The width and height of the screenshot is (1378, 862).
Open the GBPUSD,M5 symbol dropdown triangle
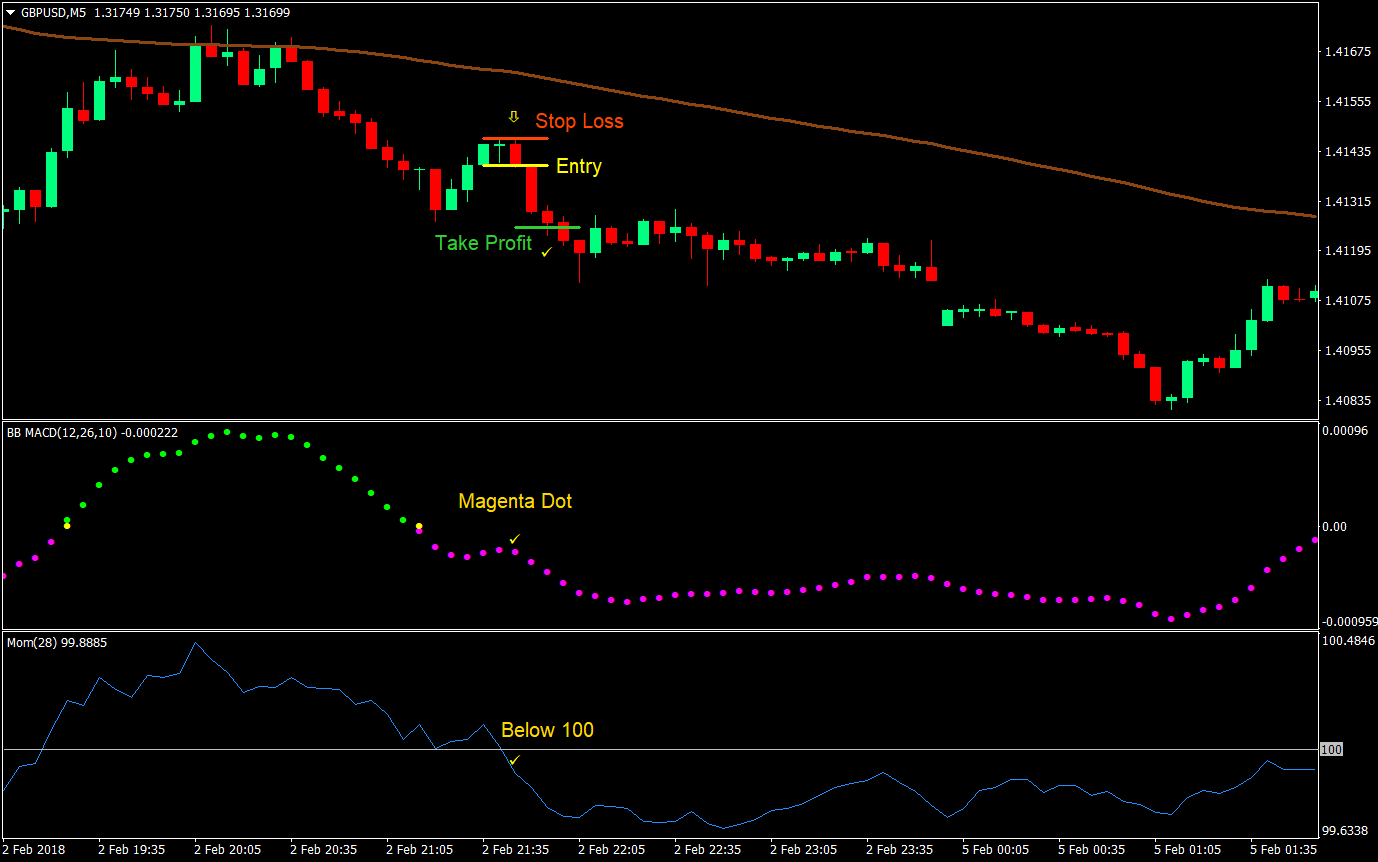click(x=8, y=13)
